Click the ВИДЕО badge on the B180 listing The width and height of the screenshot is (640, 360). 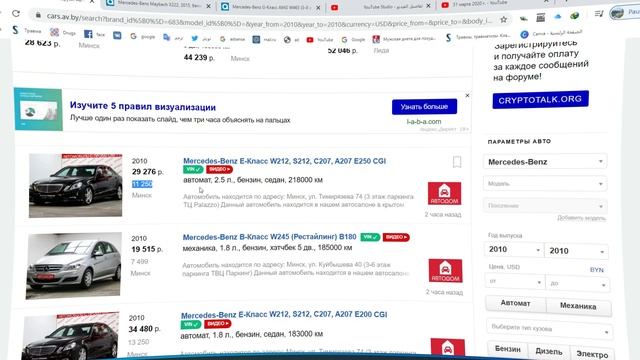coord(396,237)
